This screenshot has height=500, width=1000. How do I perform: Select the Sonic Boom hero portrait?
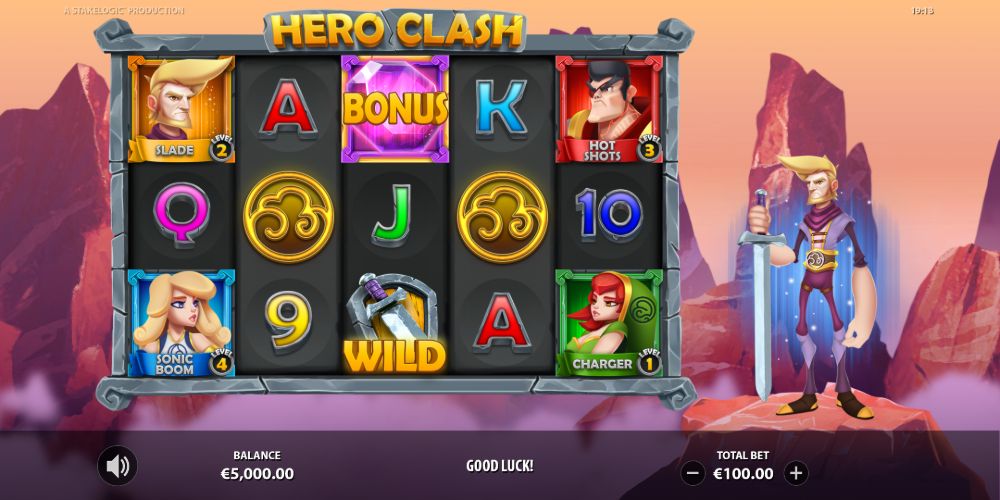pyautogui.click(x=181, y=323)
